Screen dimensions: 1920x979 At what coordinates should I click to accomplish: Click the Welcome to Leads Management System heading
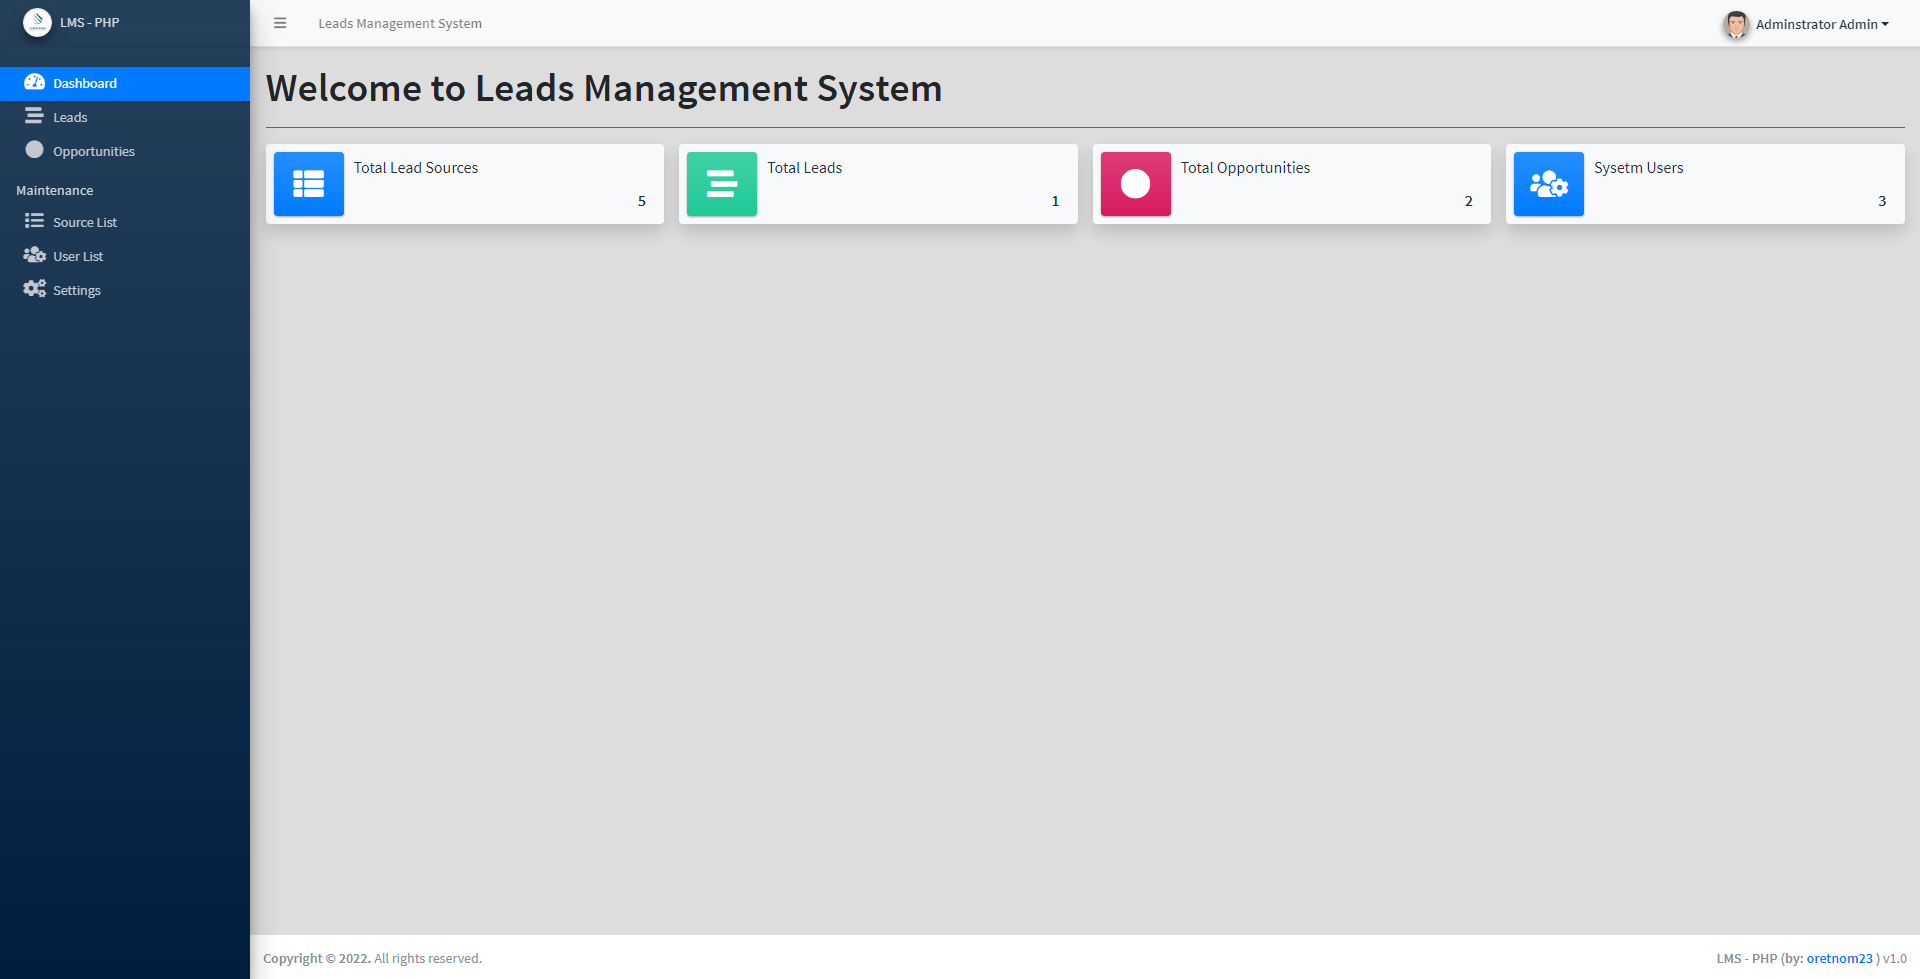(x=604, y=88)
